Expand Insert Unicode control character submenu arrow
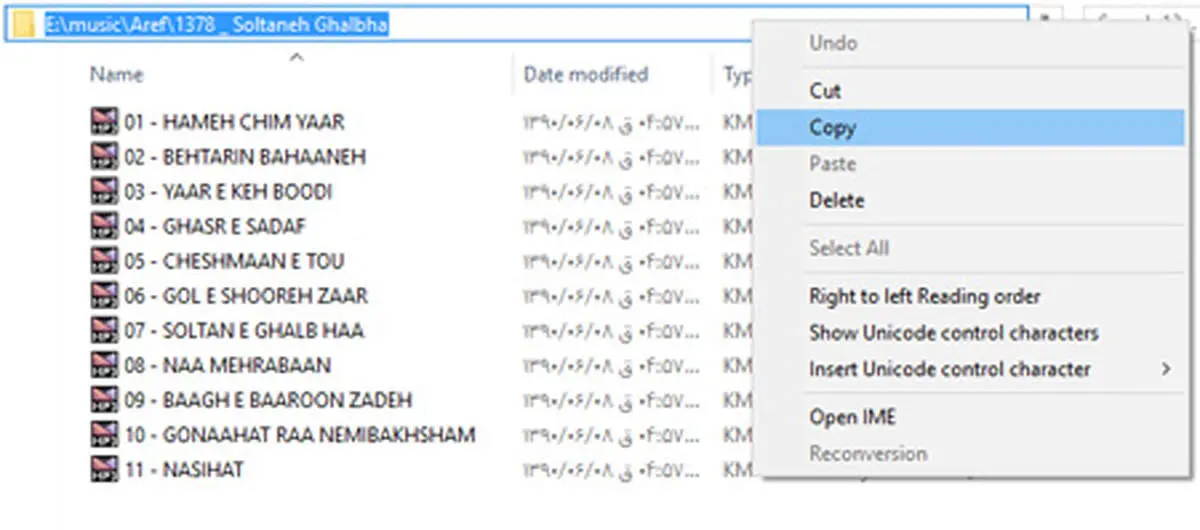The width and height of the screenshot is (1200, 530). [1166, 369]
